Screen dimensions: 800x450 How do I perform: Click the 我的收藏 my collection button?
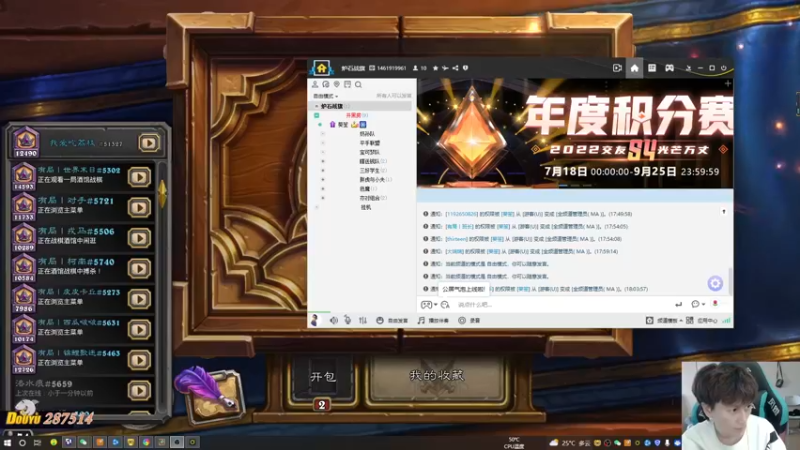pos(437,376)
